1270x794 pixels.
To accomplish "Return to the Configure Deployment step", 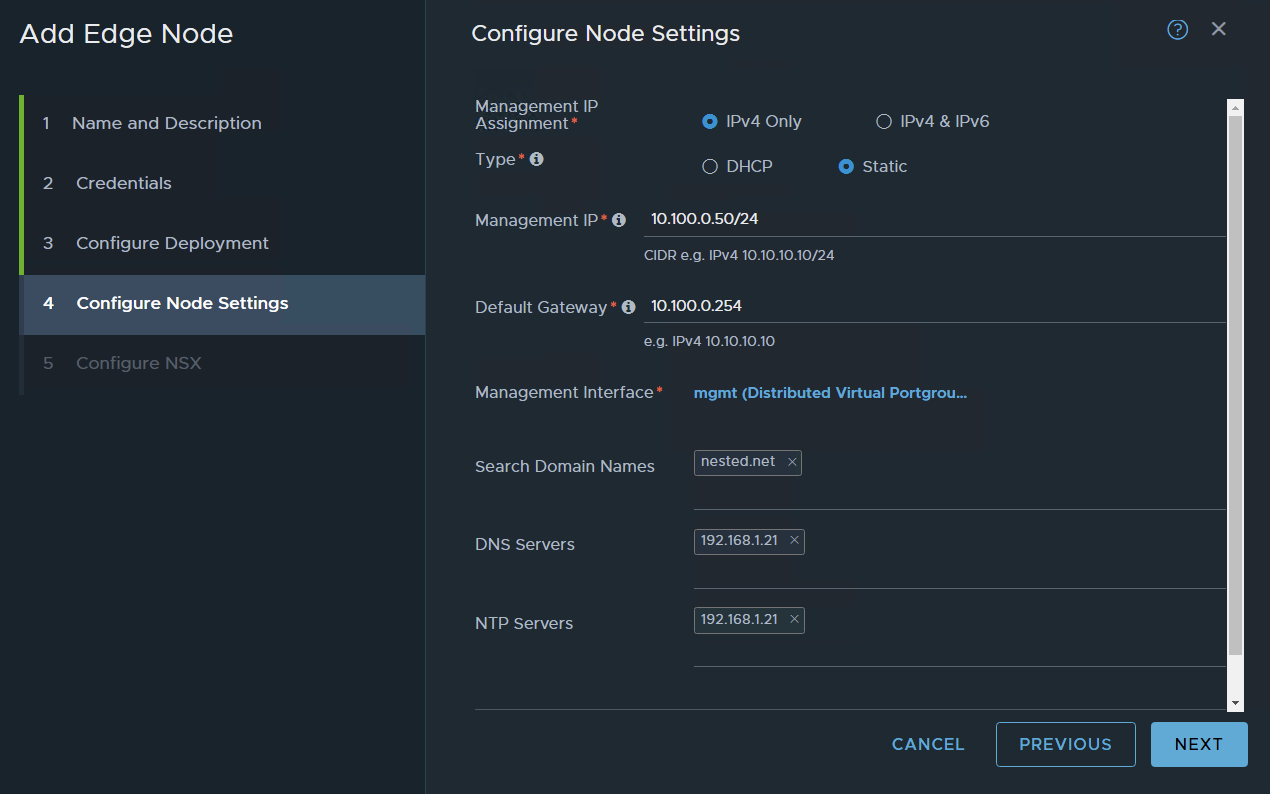I will (x=170, y=243).
